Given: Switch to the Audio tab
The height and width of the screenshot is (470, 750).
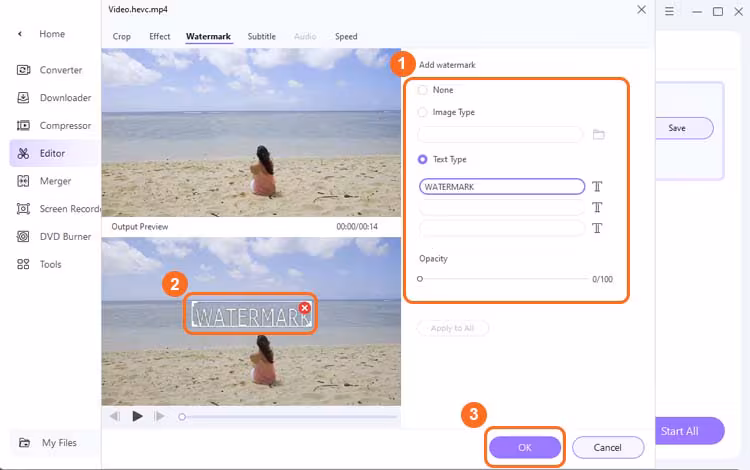Looking at the screenshot, I should tap(305, 36).
